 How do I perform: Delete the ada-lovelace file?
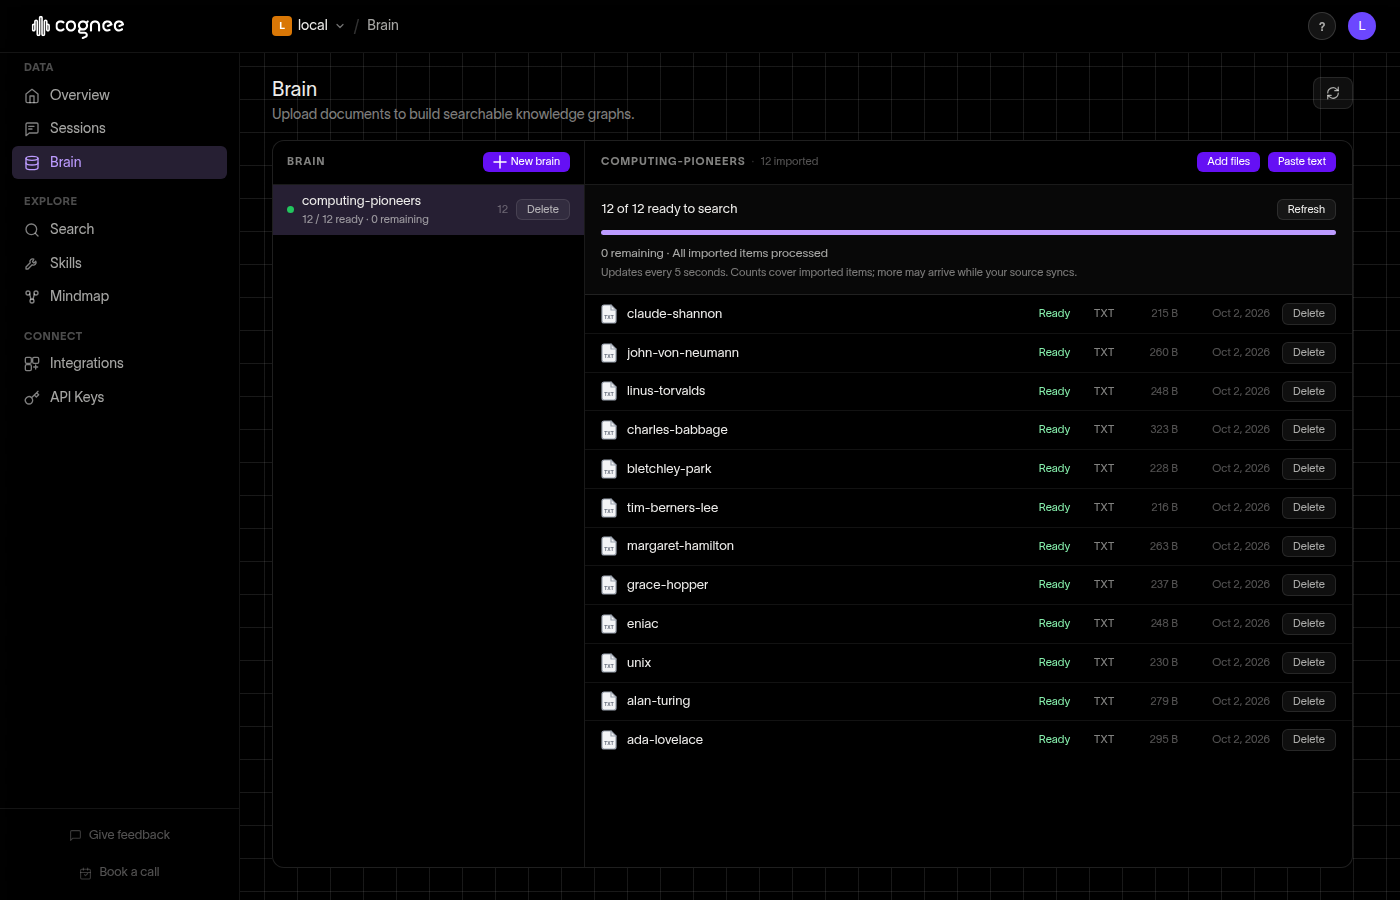[1309, 740]
